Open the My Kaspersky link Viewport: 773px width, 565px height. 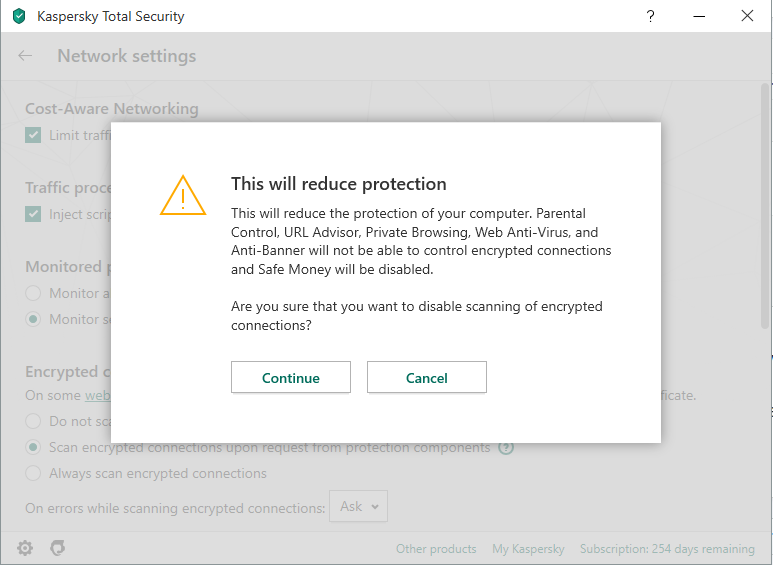click(528, 549)
